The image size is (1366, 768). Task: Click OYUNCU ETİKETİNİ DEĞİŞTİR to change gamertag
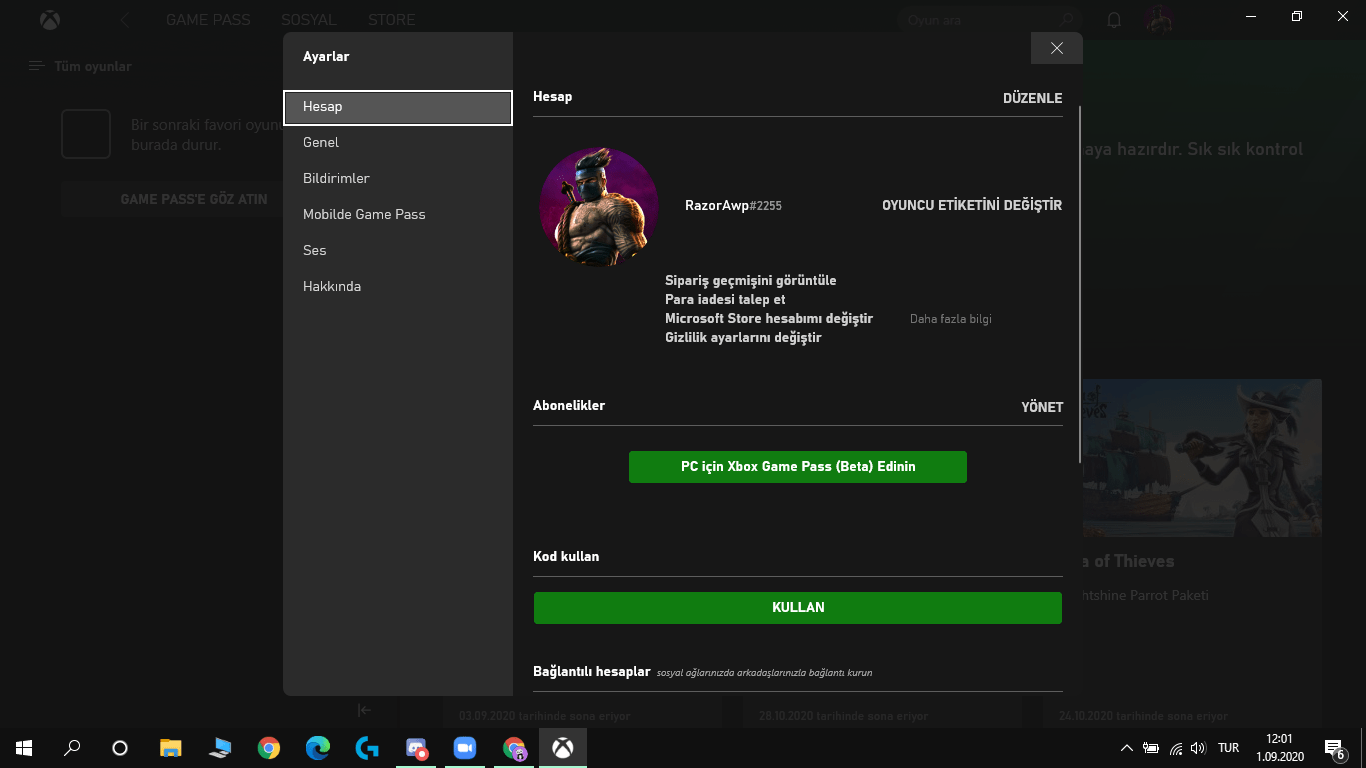click(972, 205)
